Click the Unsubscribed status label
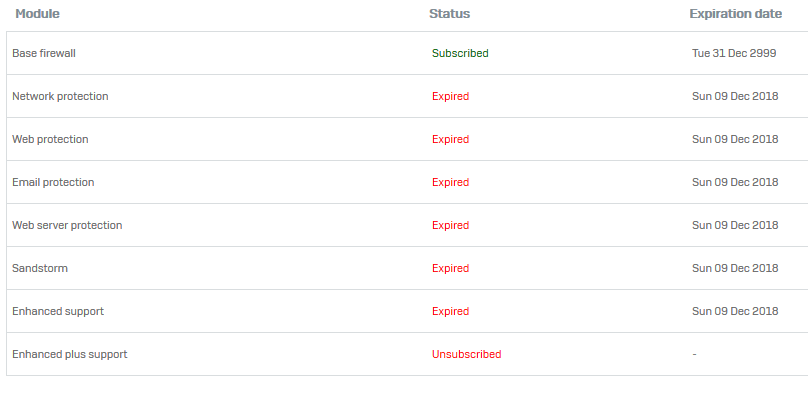This screenshot has width=808, height=401. click(466, 354)
